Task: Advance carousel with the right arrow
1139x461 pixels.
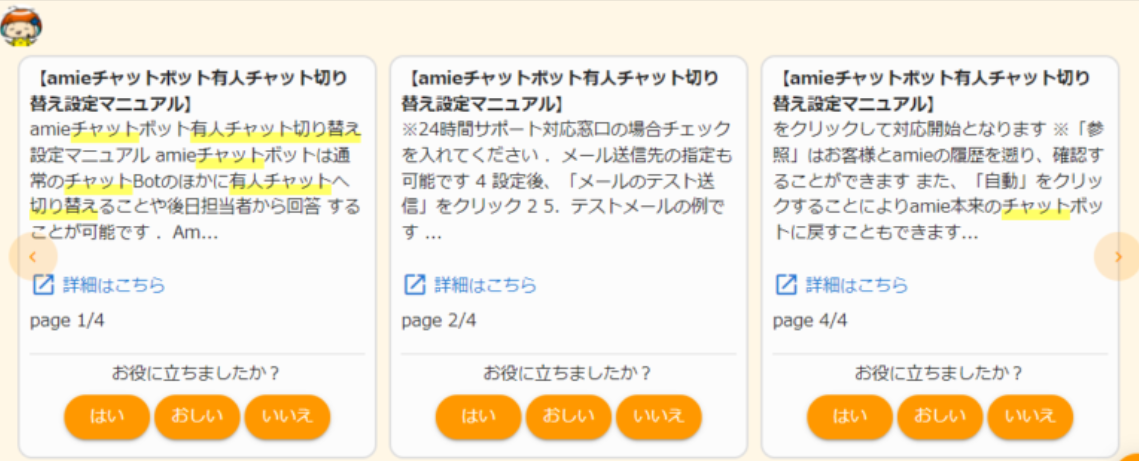Action: (x=1117, y=257)
